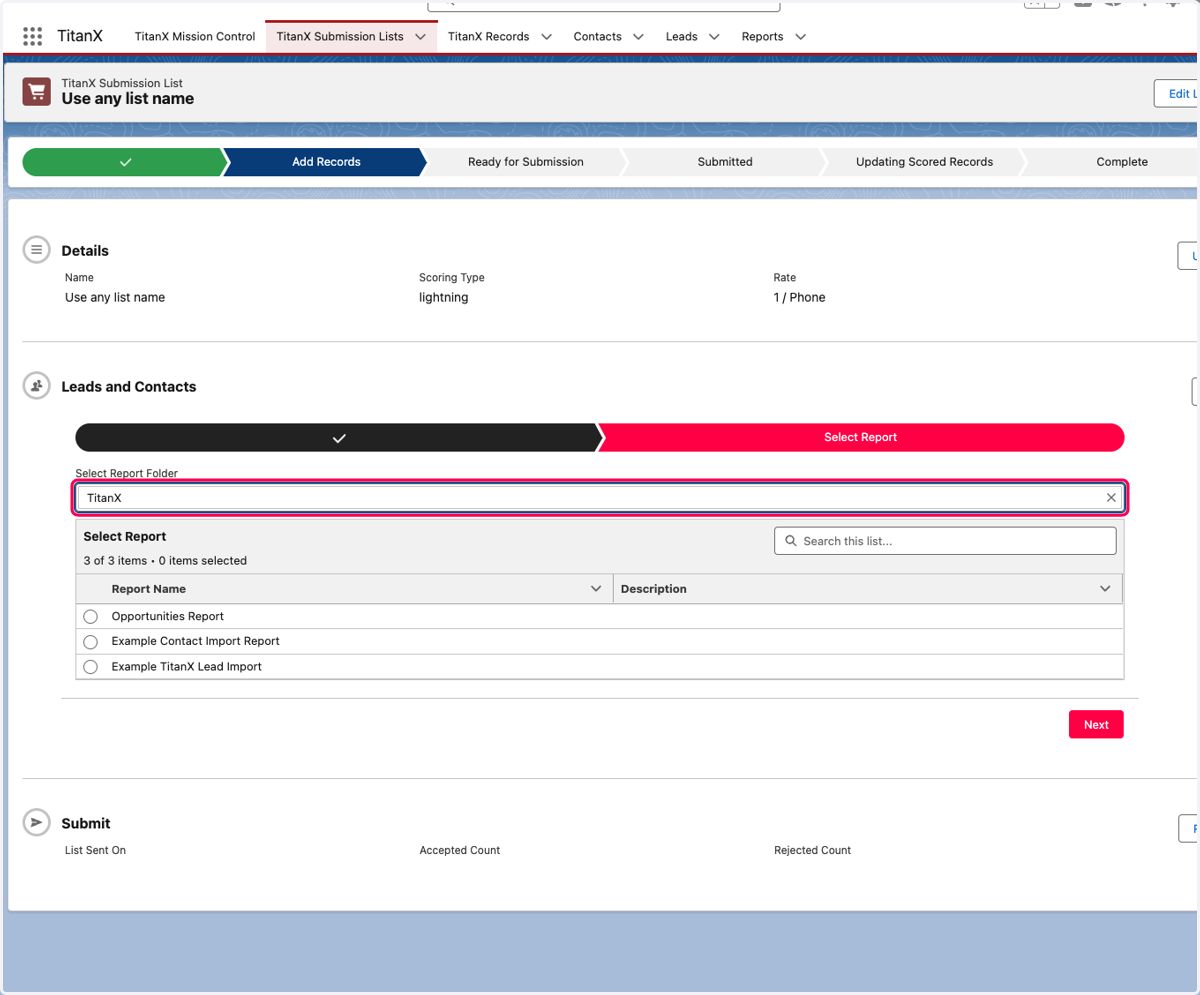1200x995 pixels.
Task: Open Contacts tab dropdown arrow
Action: [638, 36]
